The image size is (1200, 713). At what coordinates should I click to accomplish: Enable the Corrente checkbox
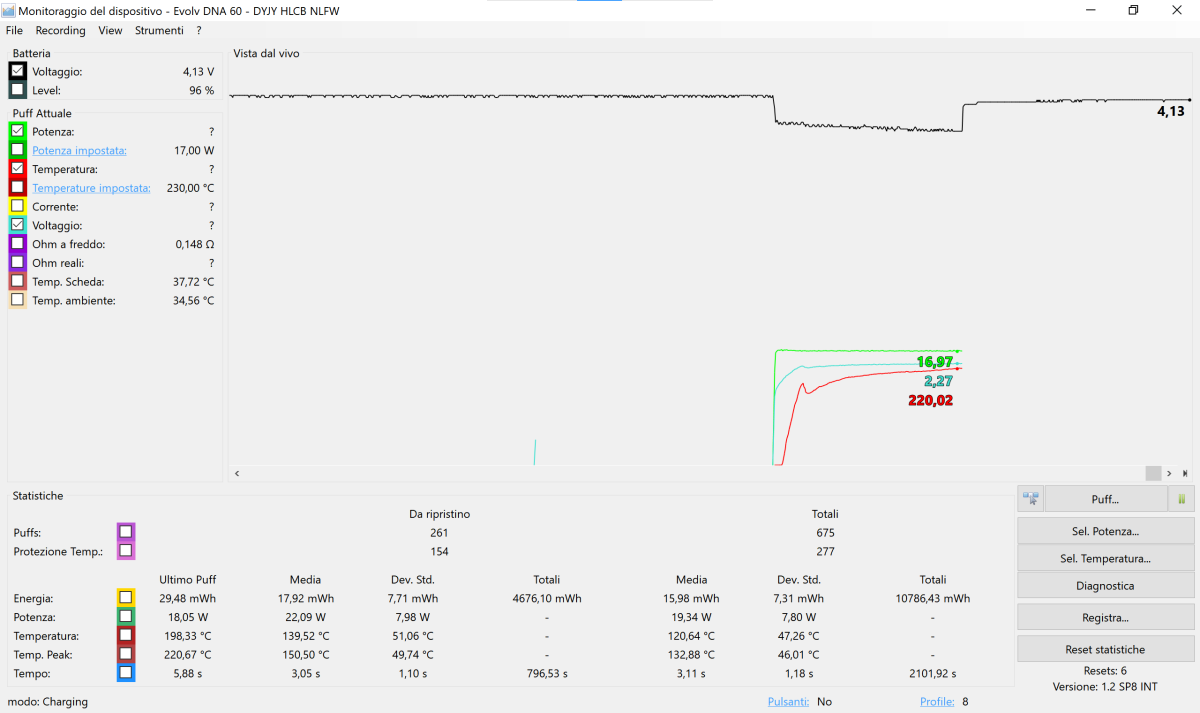click(x=17, y=206)
